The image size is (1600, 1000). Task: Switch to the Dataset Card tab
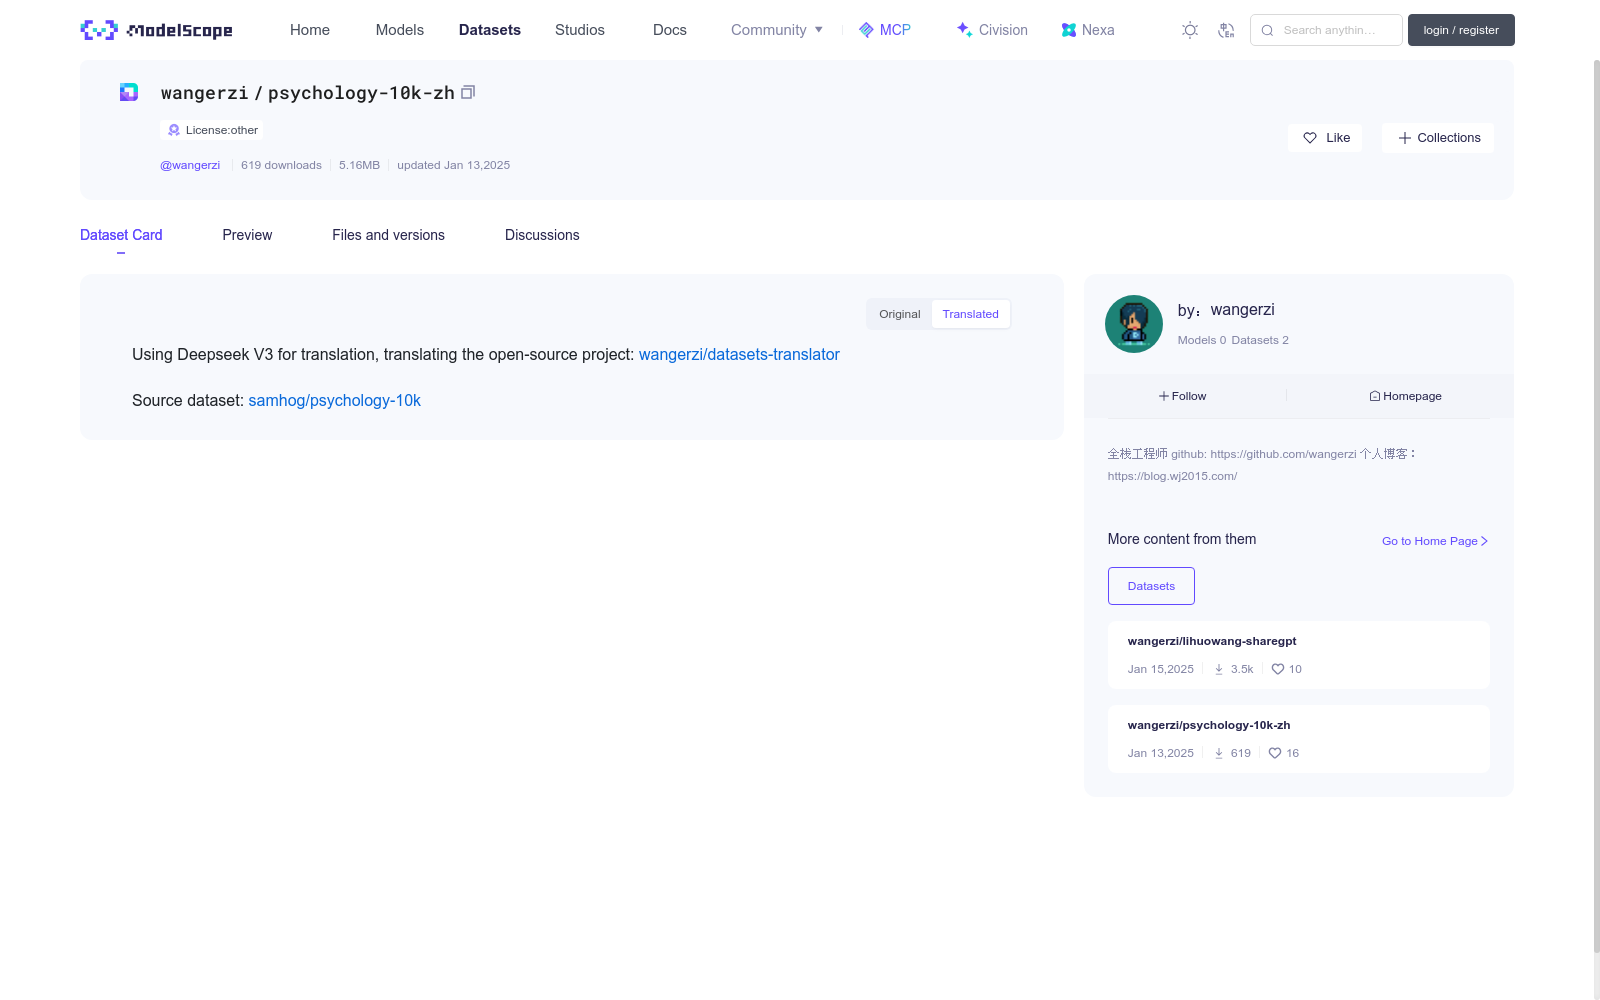(x=121, y=235)
